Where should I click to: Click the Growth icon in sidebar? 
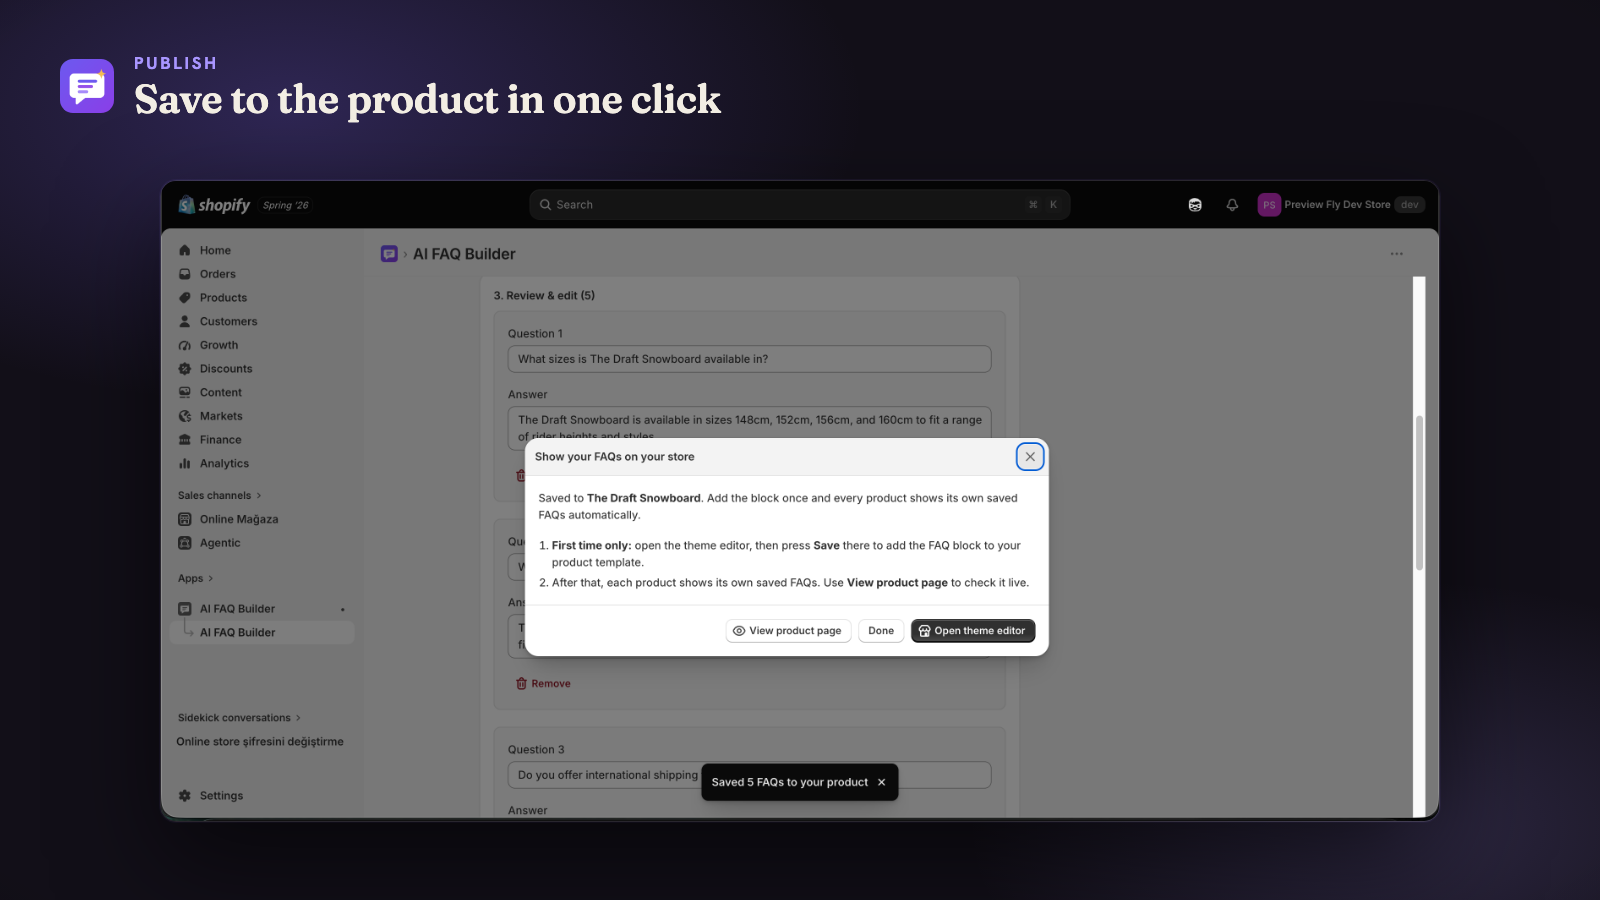tap(185, 346)
